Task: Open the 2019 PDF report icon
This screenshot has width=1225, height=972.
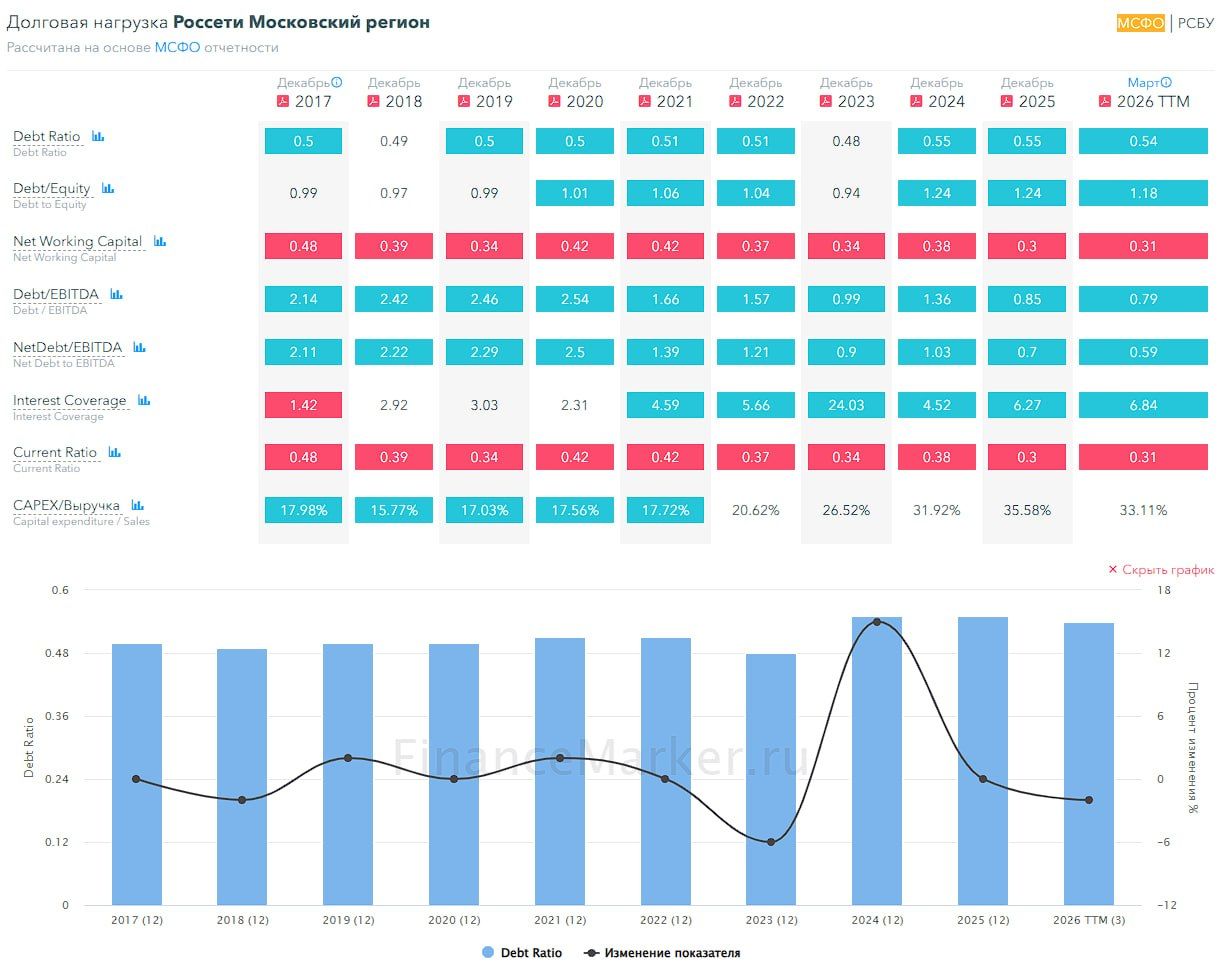Action: (x=464, y=101)
